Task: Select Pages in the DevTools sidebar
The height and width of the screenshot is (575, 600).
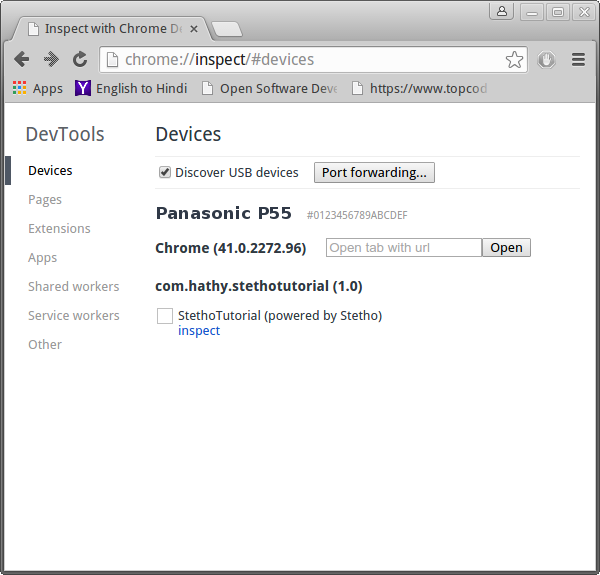Action: (x=45, y=200)
